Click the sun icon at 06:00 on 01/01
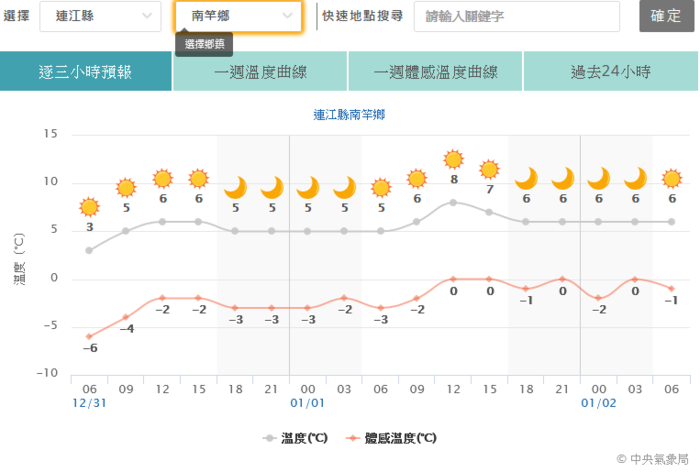Image resolution: width=700 pixels, height=472 pixels. pos(381,188)
